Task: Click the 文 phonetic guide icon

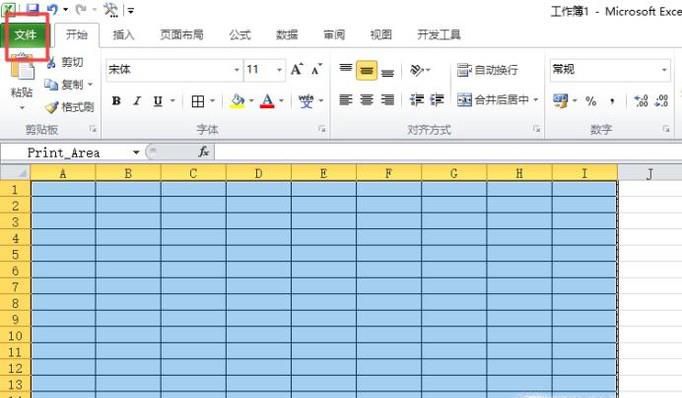Action: [x=306, y=101]
